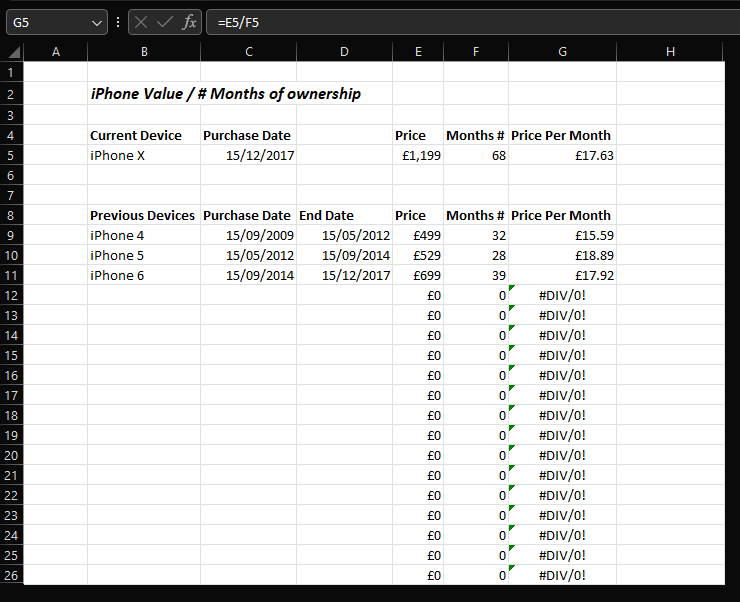The height and width of the screenshot is (602, 740).
Task: Select column F header
Action: tap(476, 52)
